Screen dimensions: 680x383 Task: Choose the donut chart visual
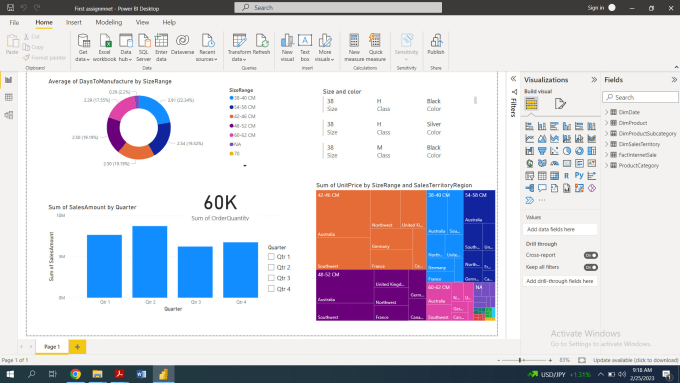(579, 151)
